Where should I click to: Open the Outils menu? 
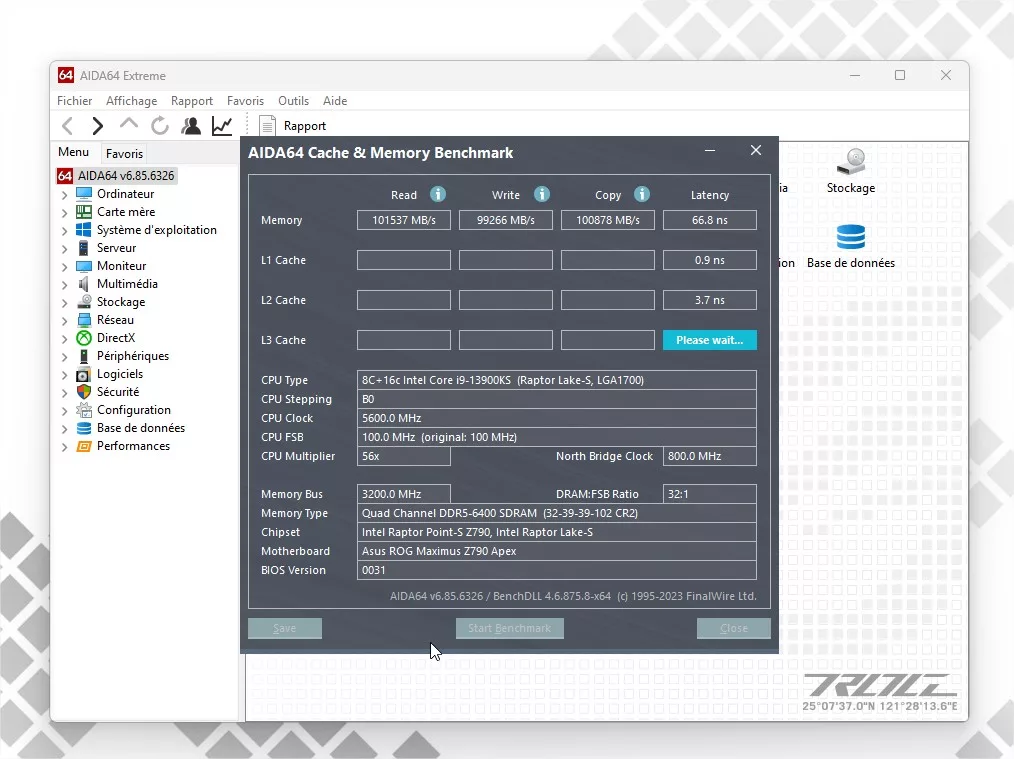point(293,101)
